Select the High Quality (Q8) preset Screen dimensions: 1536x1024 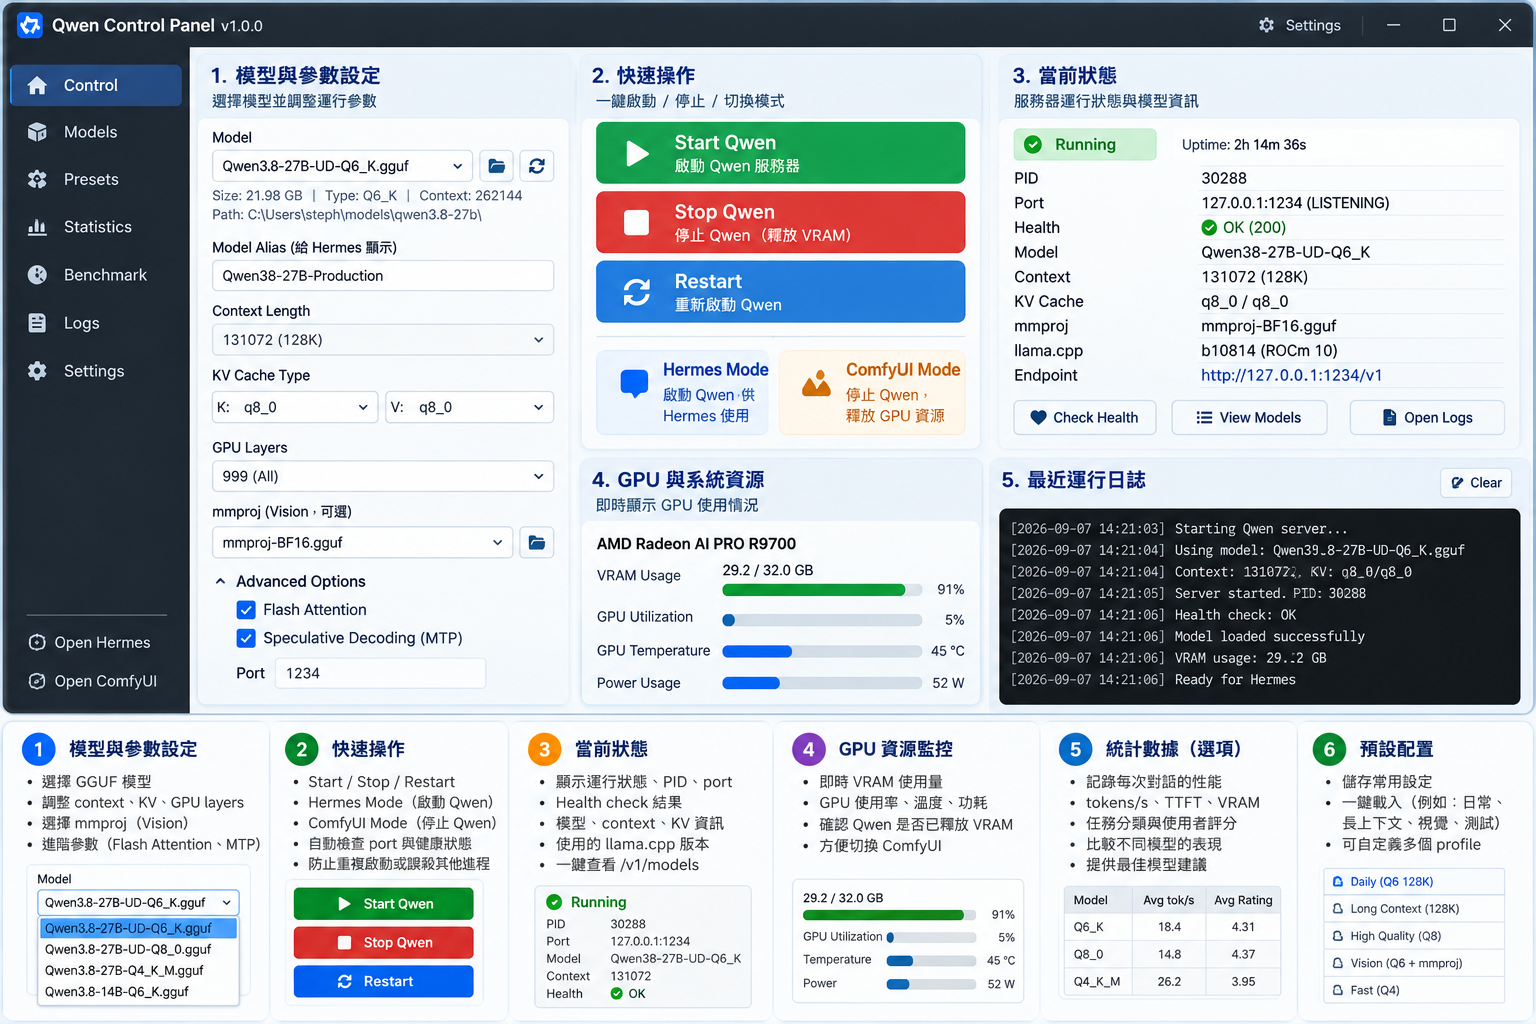click(x=1414, y=936)
